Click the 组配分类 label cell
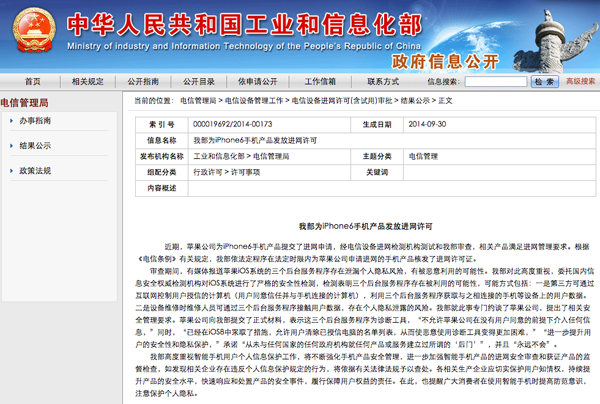Image resolution: width=600 pixels, height=404 pixels. click(x=161, y=172)
